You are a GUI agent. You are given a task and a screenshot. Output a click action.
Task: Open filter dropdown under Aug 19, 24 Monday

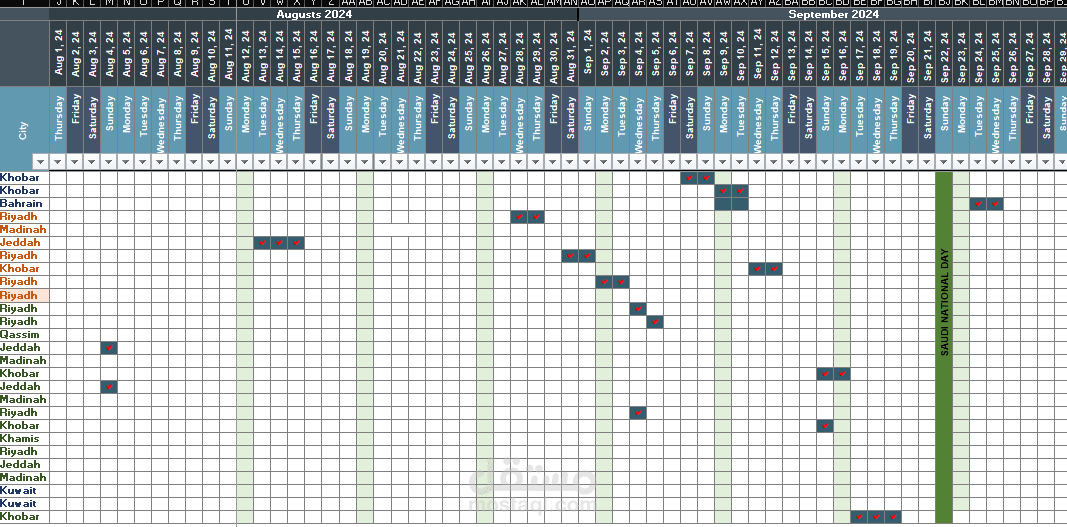[365, 162]
